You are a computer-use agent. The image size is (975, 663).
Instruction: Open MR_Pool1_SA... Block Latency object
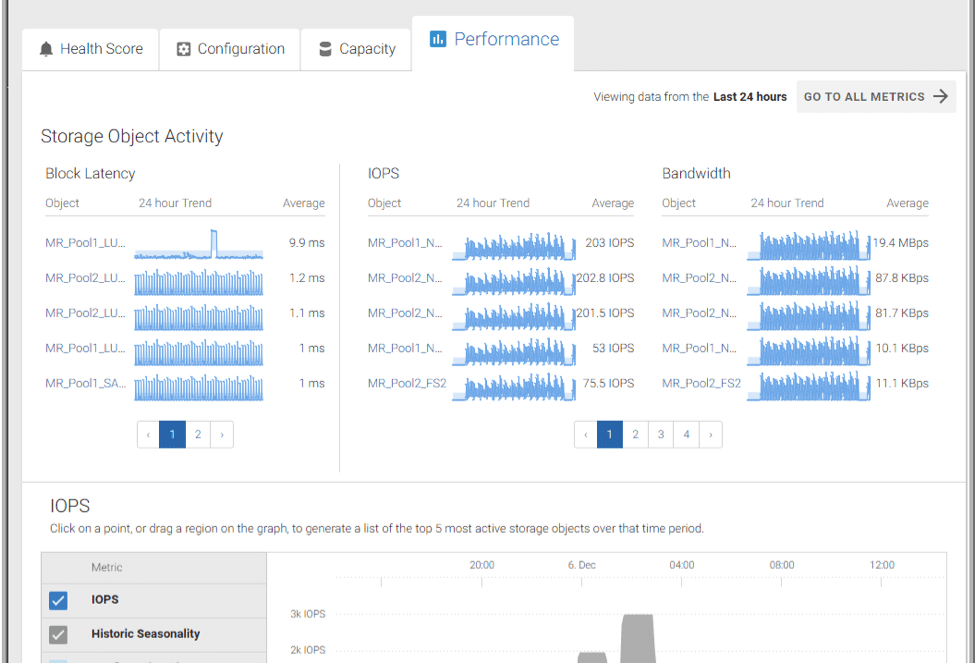coord(85,383)
